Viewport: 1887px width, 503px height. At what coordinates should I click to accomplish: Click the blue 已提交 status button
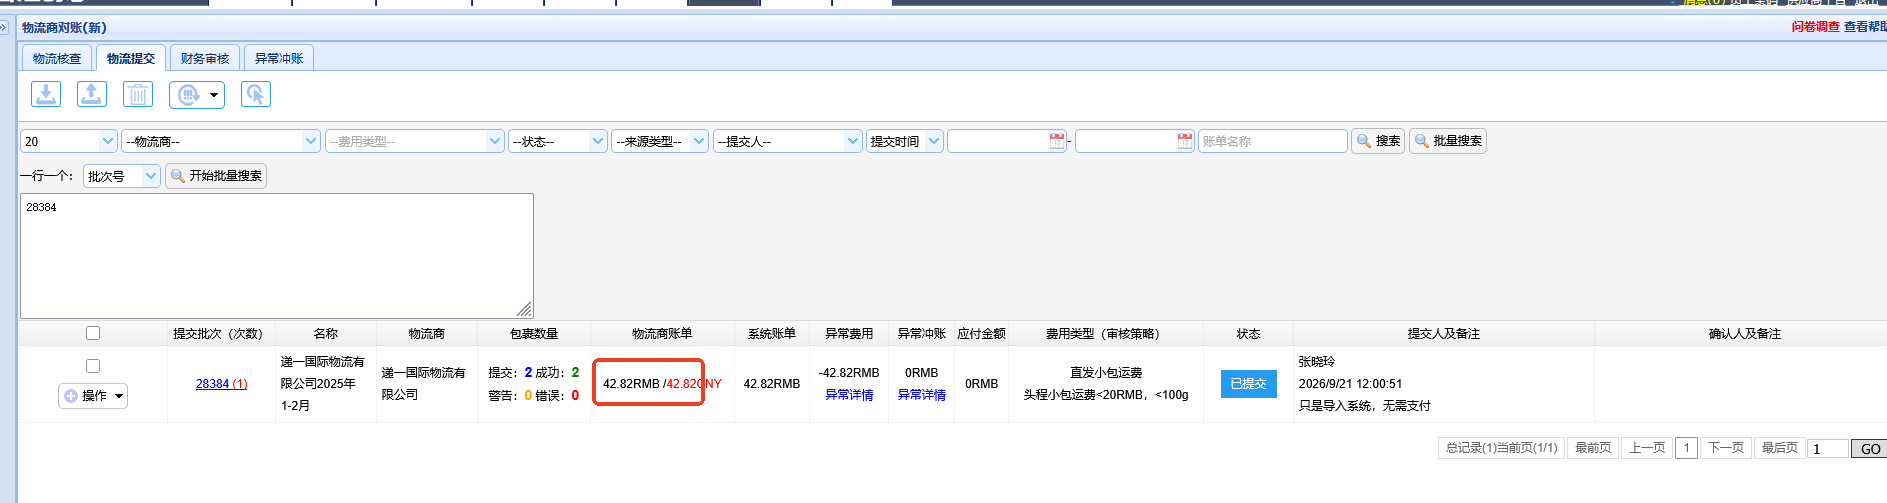click(x=1248, y=384)
